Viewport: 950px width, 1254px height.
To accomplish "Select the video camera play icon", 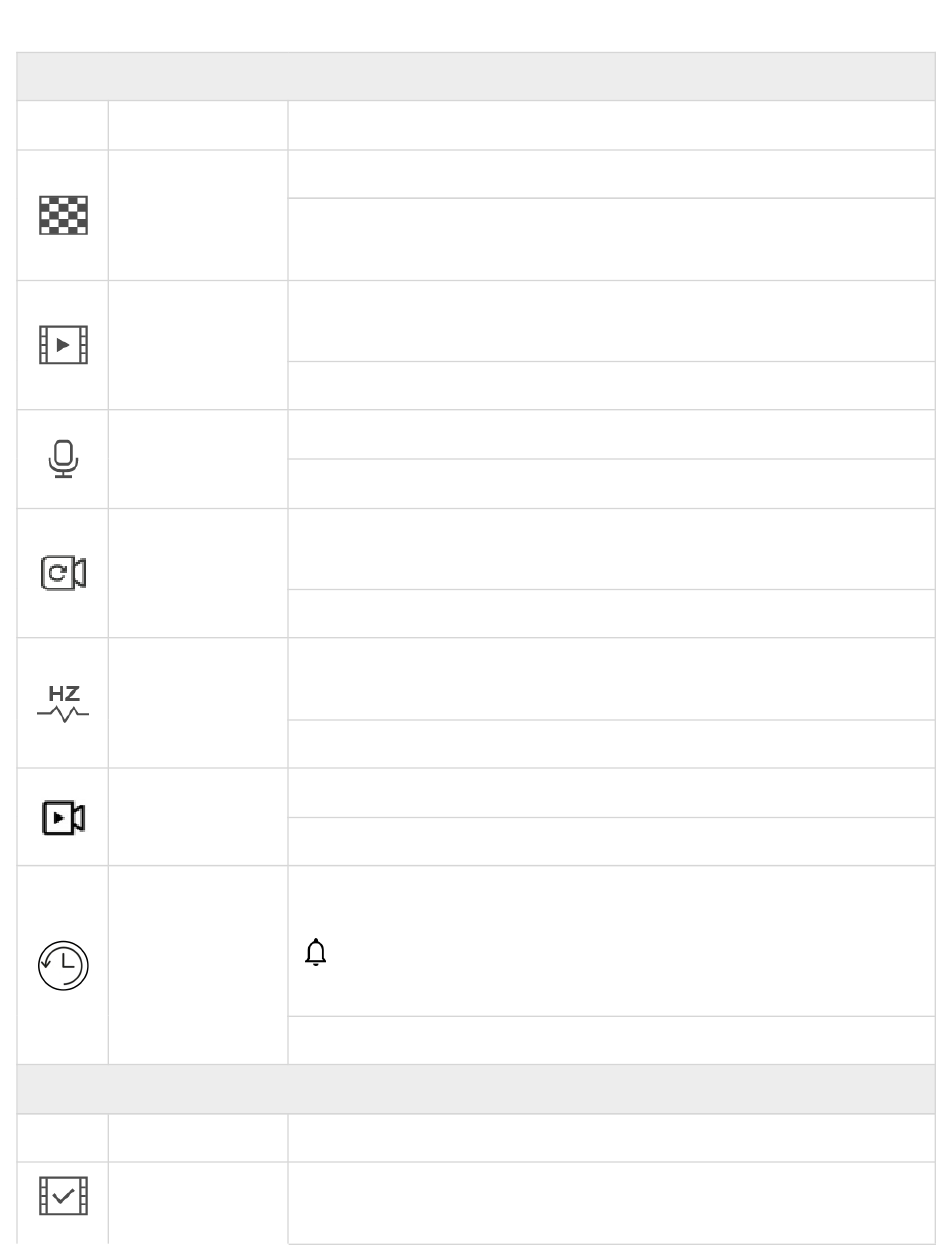I will (x=63, y=817).
